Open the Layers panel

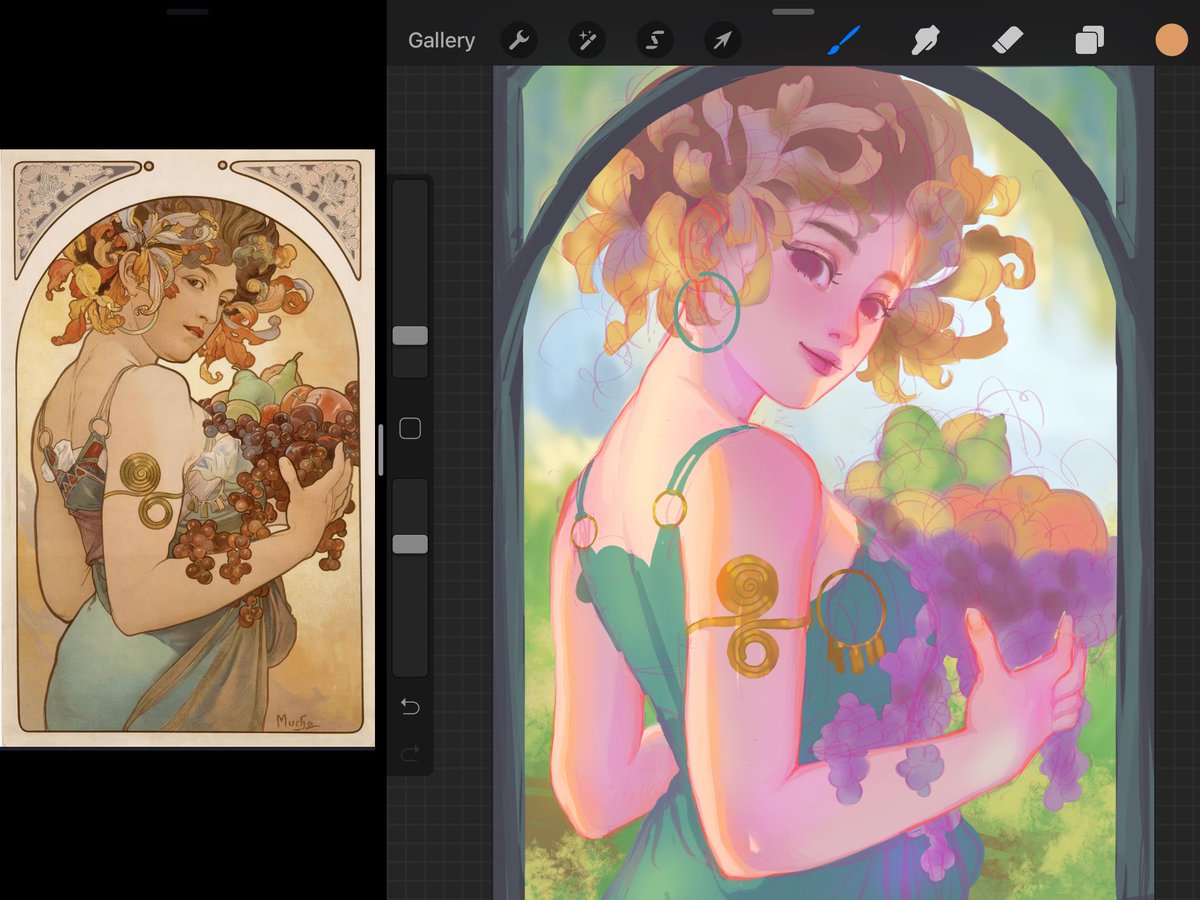[1089, 41]
